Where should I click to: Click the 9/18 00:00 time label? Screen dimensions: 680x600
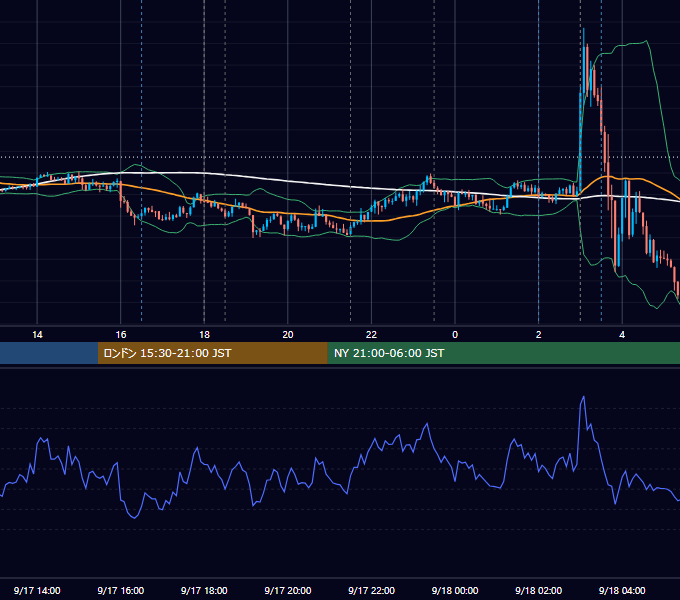click(x=455, y=590)
